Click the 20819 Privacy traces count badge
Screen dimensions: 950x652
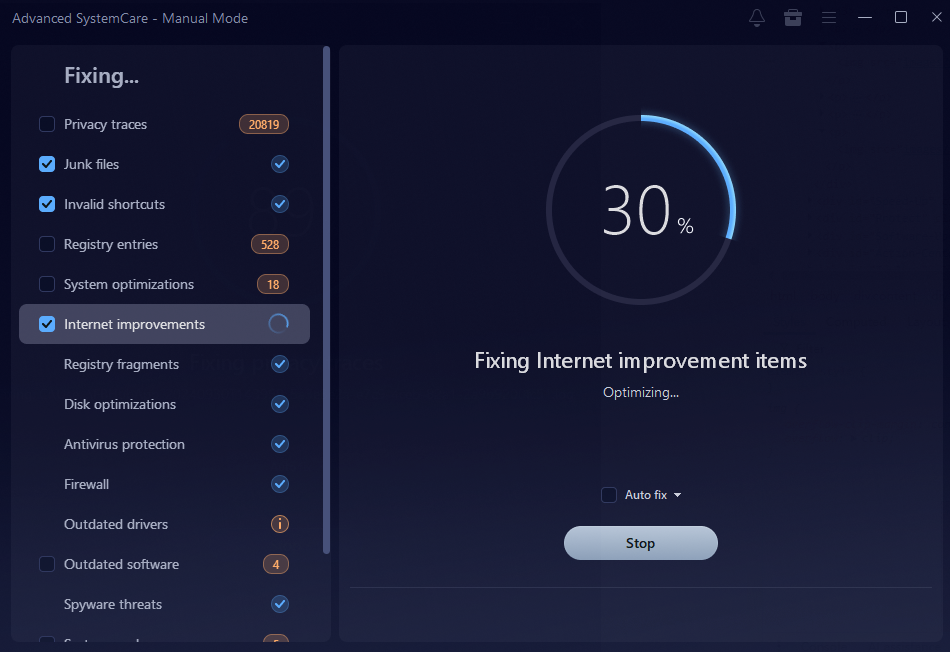(x=264, y=124)
